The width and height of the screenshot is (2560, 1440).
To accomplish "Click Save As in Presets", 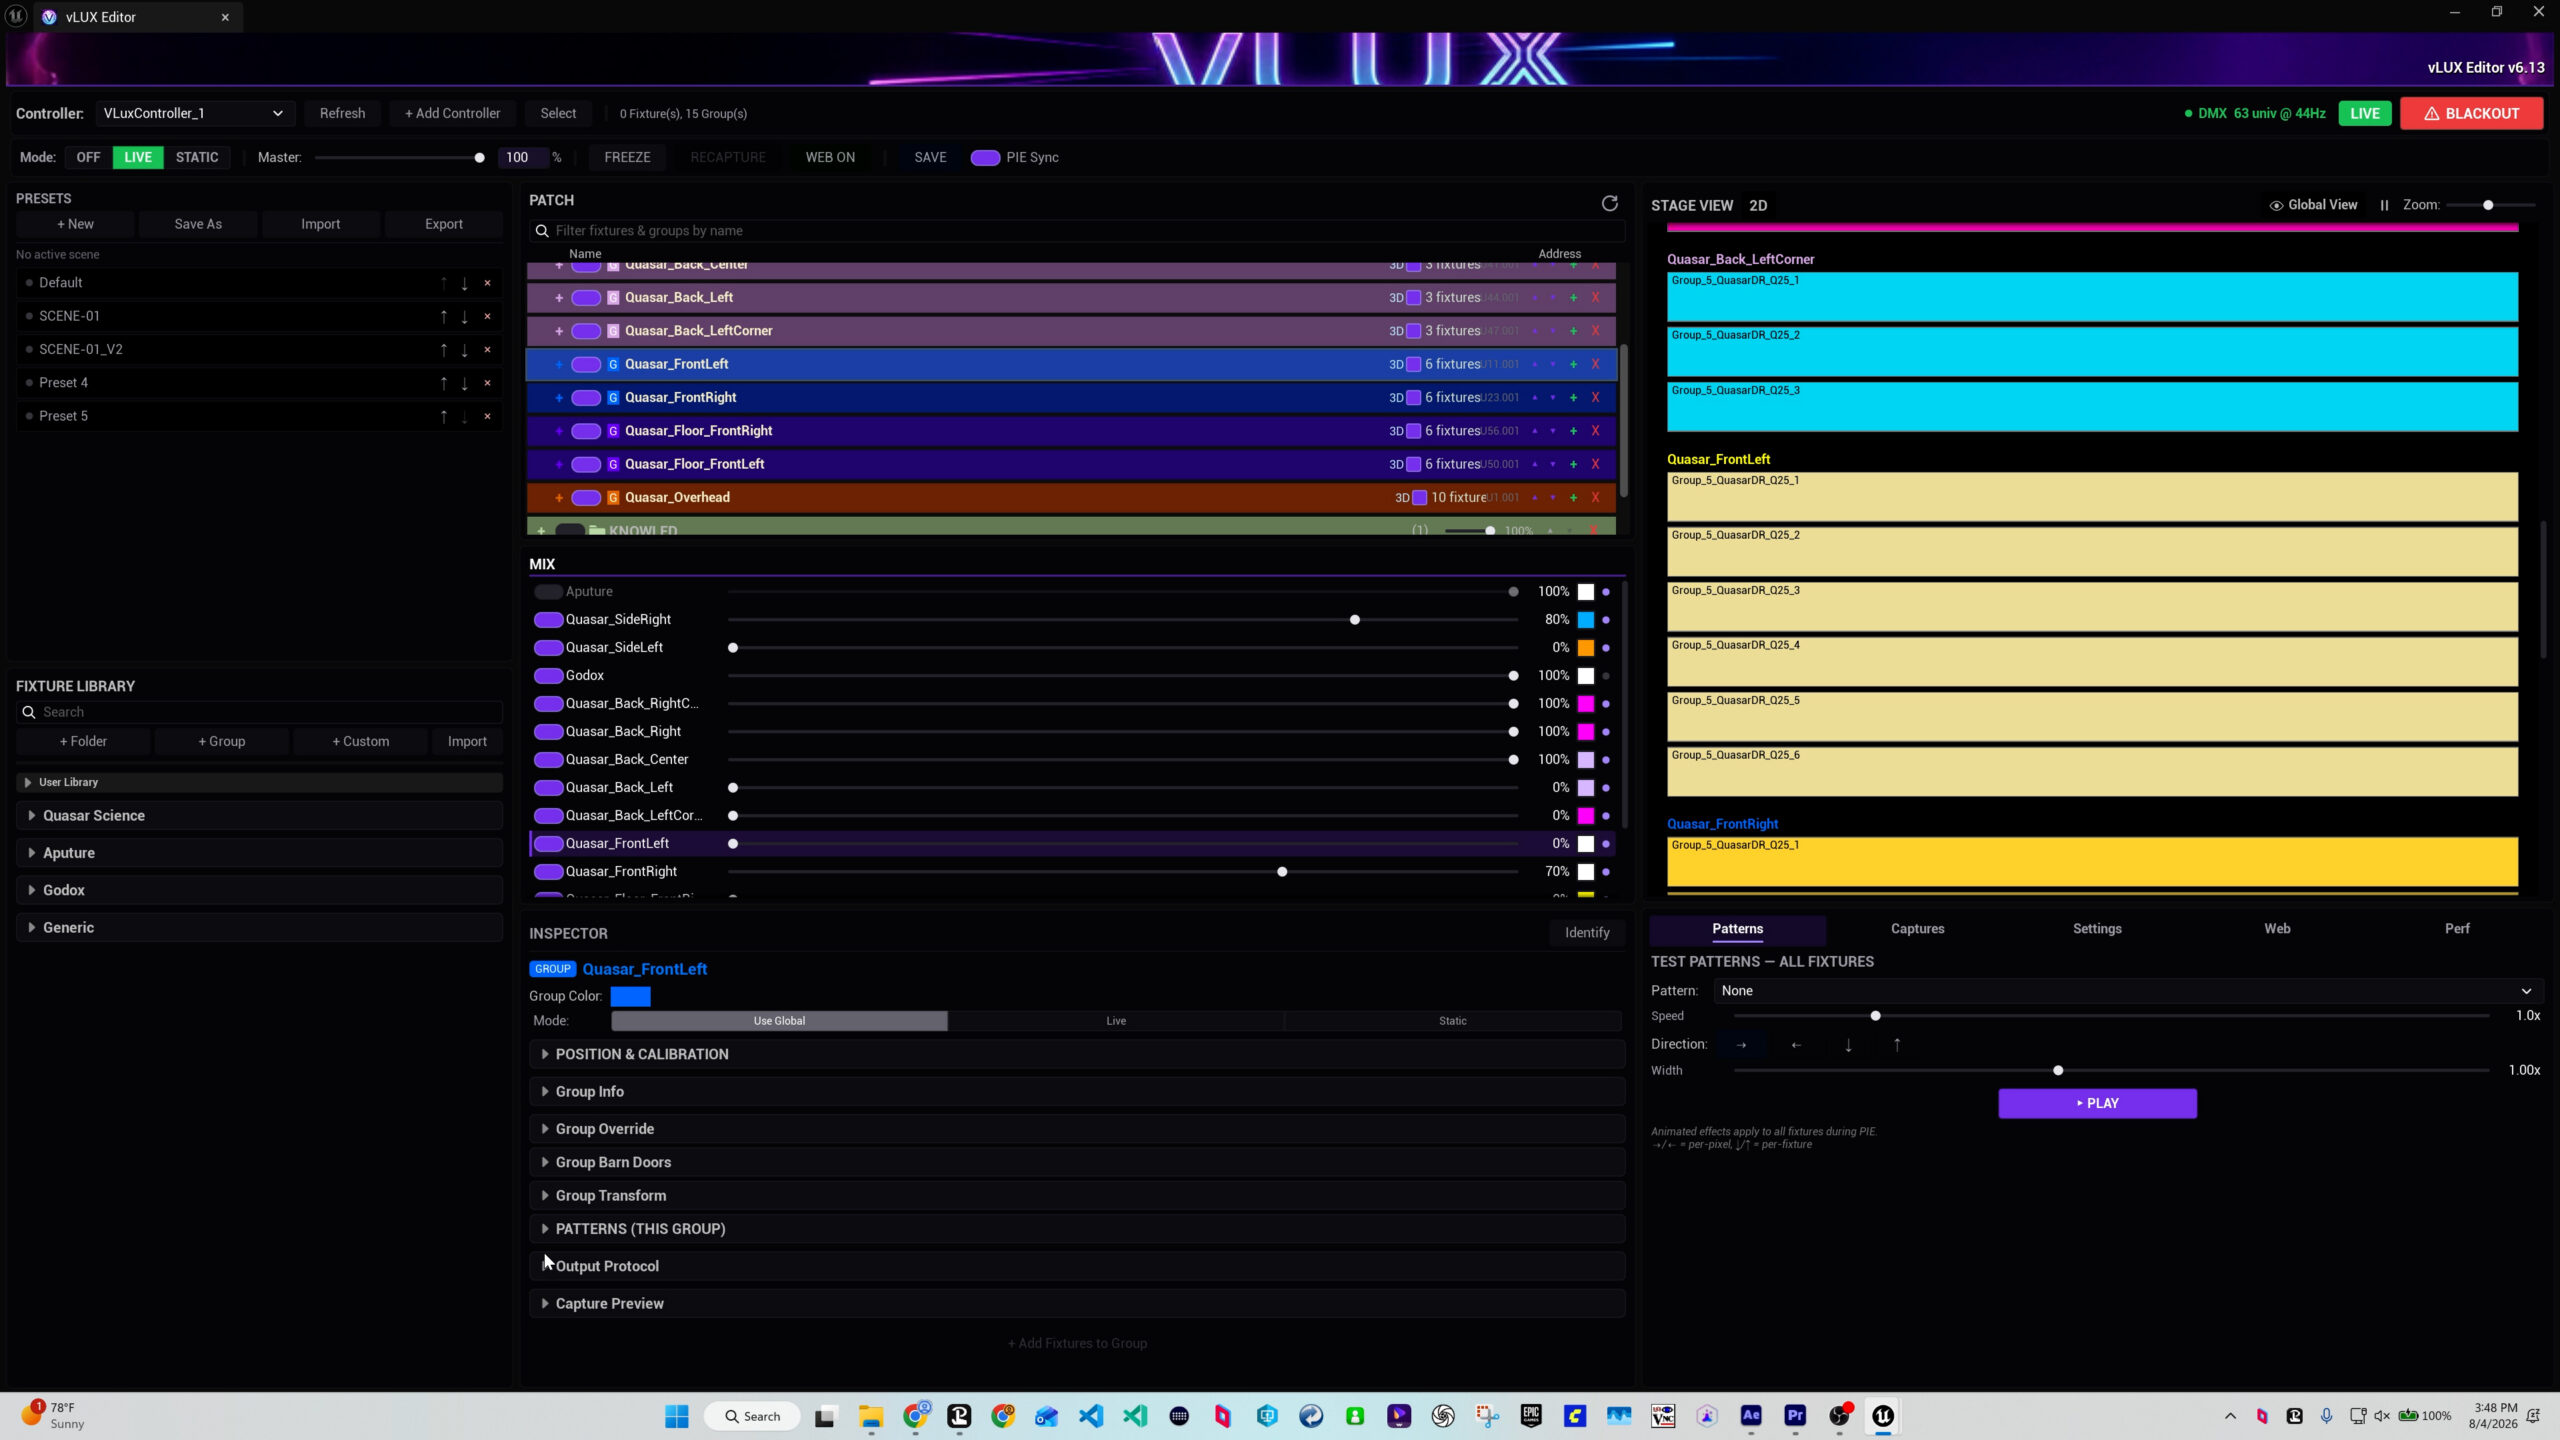I will (x=198, y=224).
